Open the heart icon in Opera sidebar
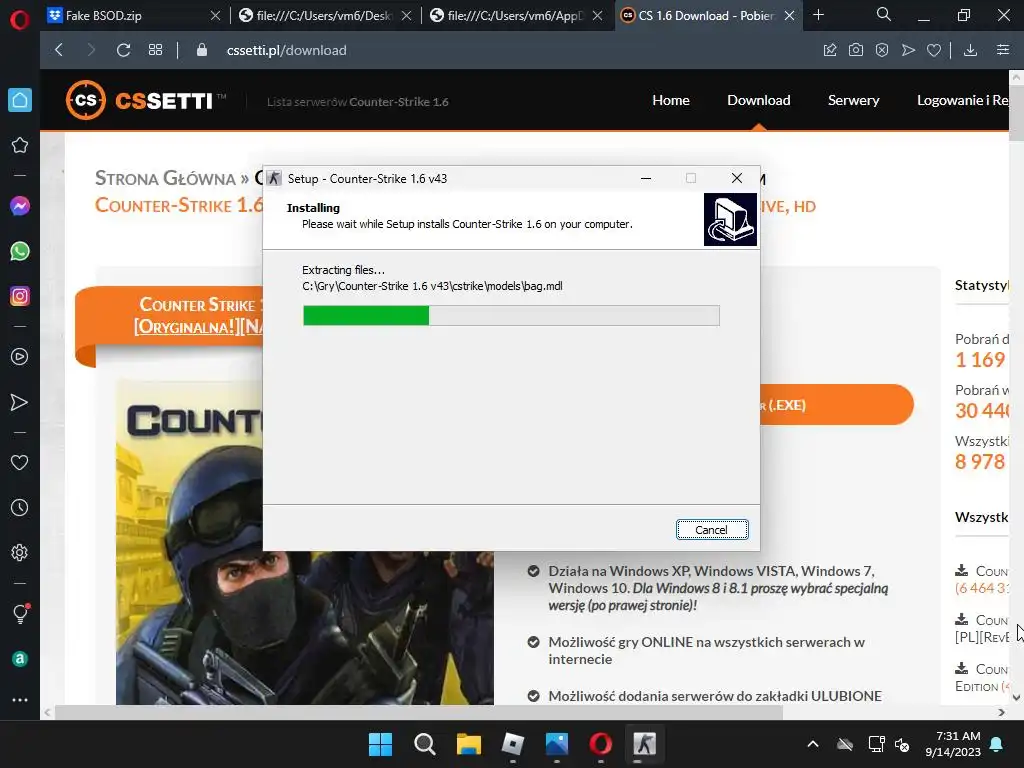Screen dimensions: 1024x768 tap(20, 462)
